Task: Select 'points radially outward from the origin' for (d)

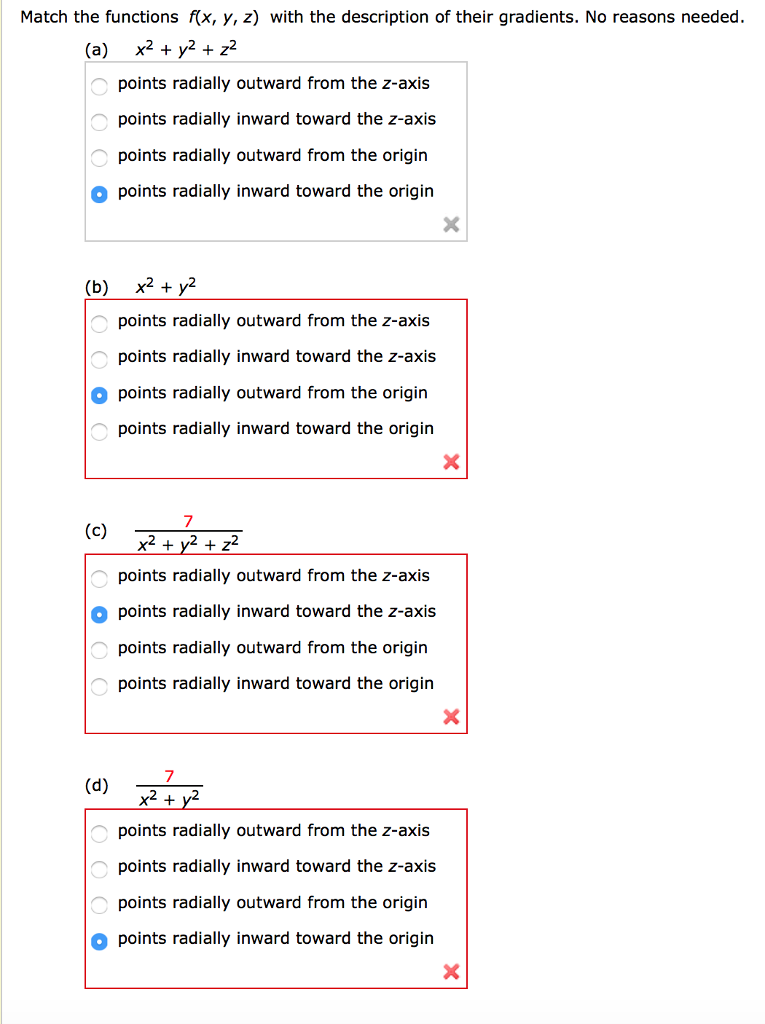Action: [x=99, y=905]
